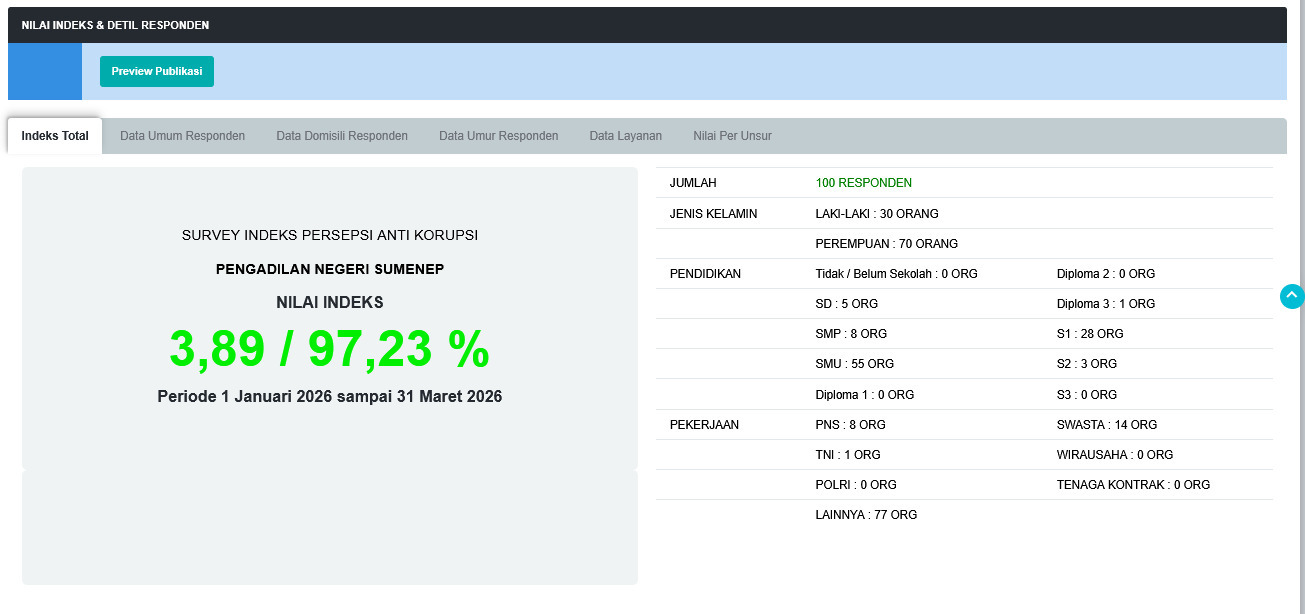Select the PEREMPUAN : 70 ORANG cell

(884, 243)
